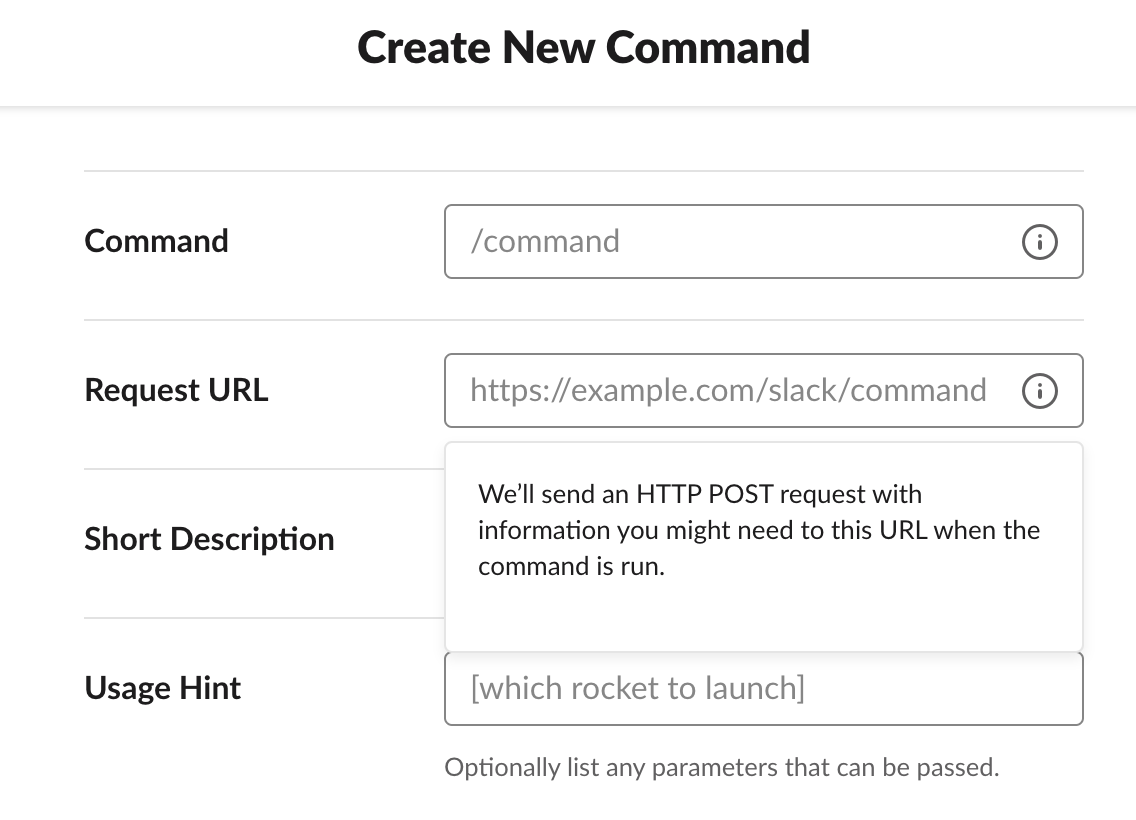
Task: Focus the Request URL input field
Action: [x=764, y=390]
